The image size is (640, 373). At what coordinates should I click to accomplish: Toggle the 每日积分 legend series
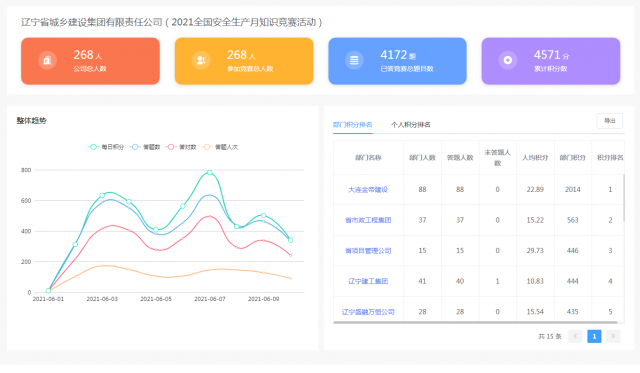(x=106, y=147)
